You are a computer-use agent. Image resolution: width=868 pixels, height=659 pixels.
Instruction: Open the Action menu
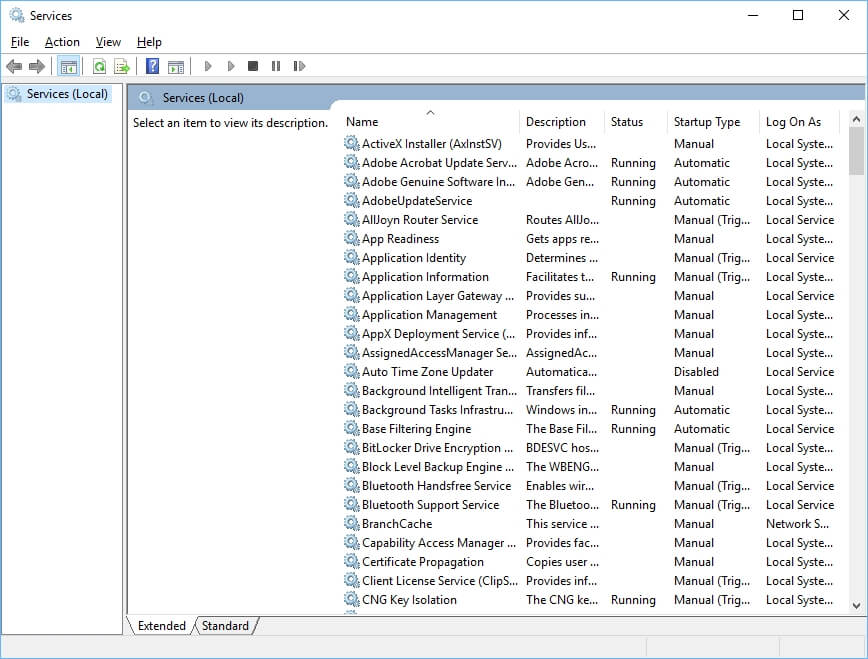[x=62, y=42]
